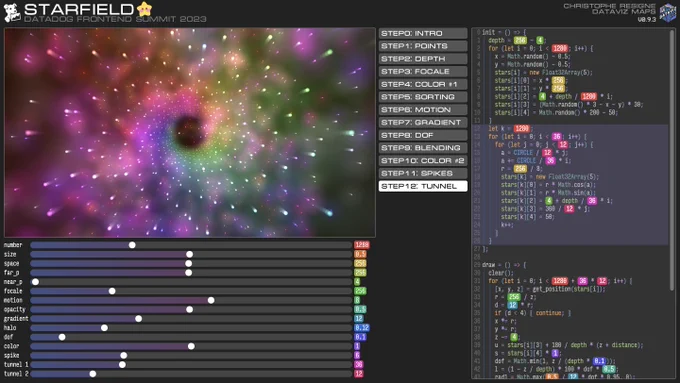Viewport: 680px width, 383px height.
Task: Click the 0.12 value badge of halo slider
Action: click(x=362, y=328)
